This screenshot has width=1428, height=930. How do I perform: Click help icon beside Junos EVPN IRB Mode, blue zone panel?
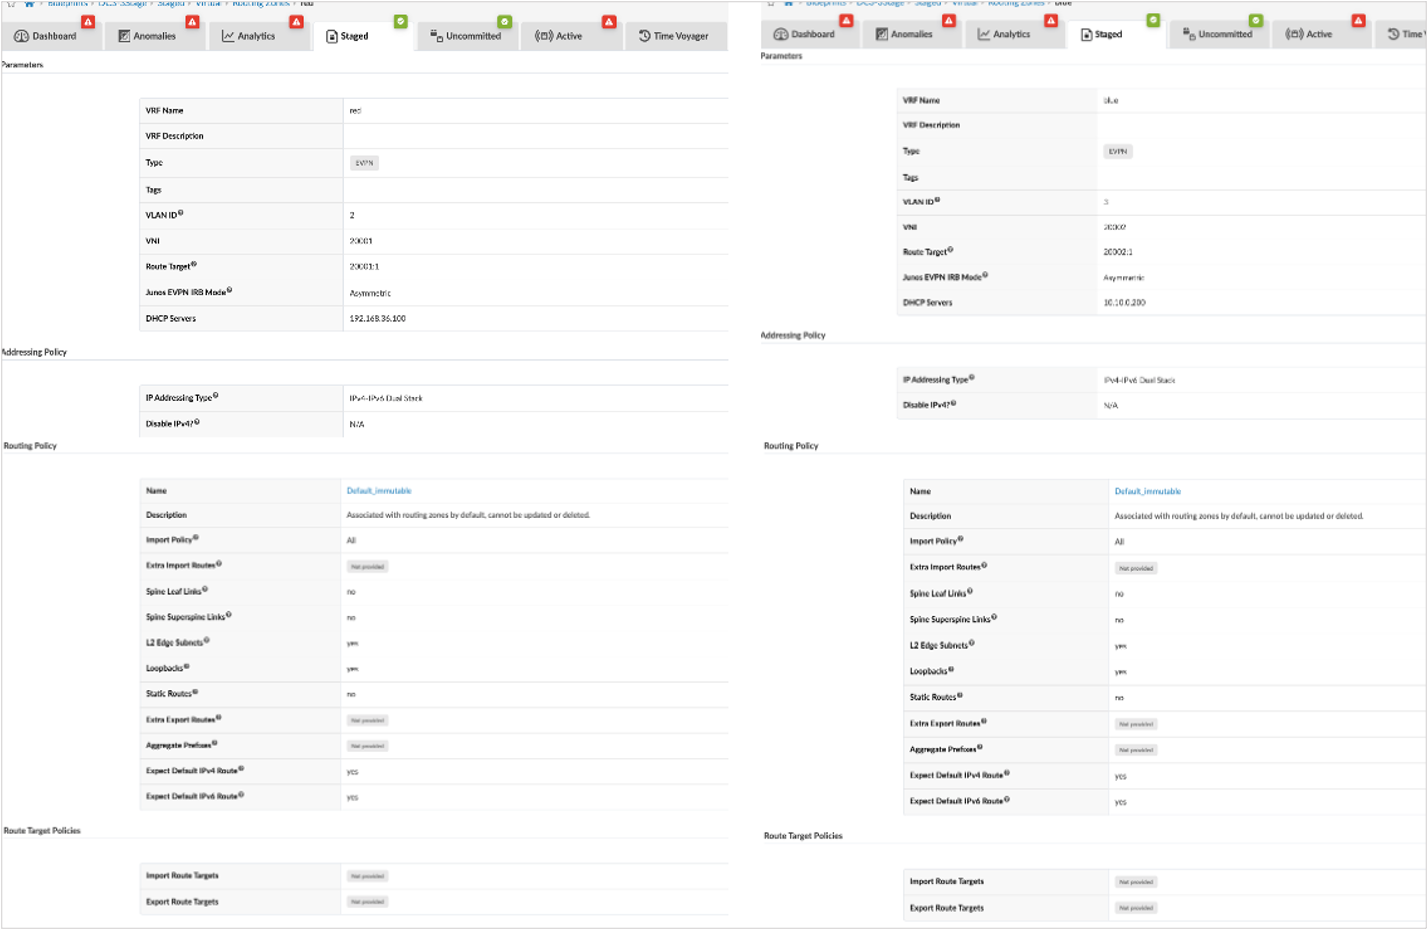(x=986, y=275)
